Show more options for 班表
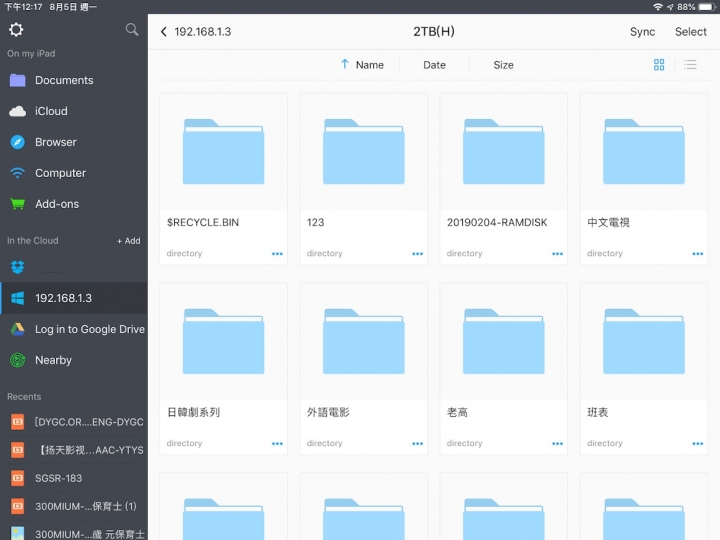This screenshot has width=720, height=540. [698, 444]
